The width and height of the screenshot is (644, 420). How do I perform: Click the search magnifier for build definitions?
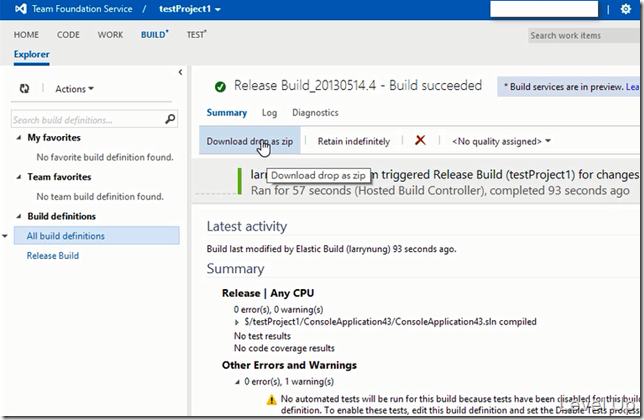170,119
